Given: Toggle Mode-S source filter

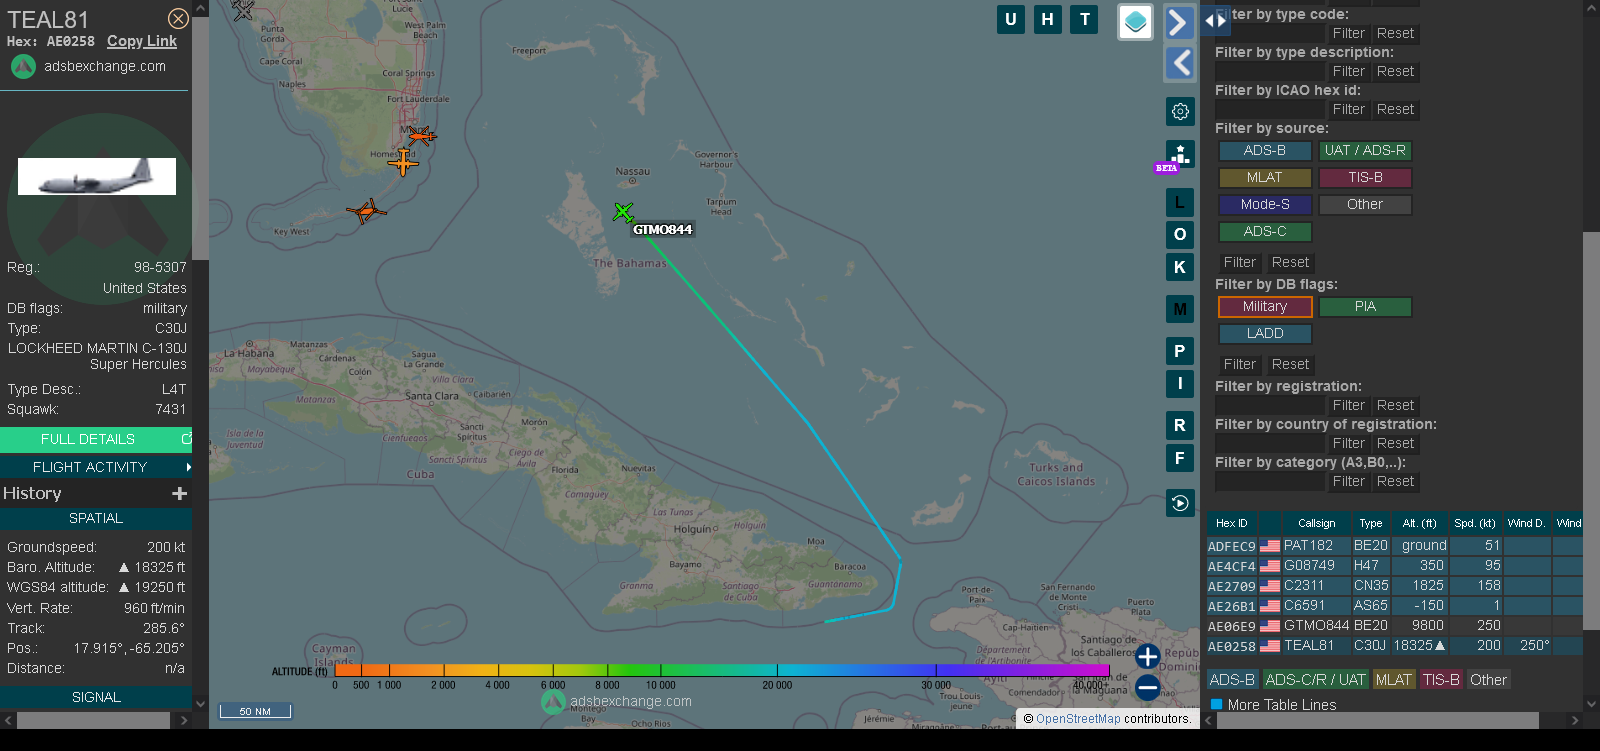Looking at the screenshot, I should tap(1265, 205).
